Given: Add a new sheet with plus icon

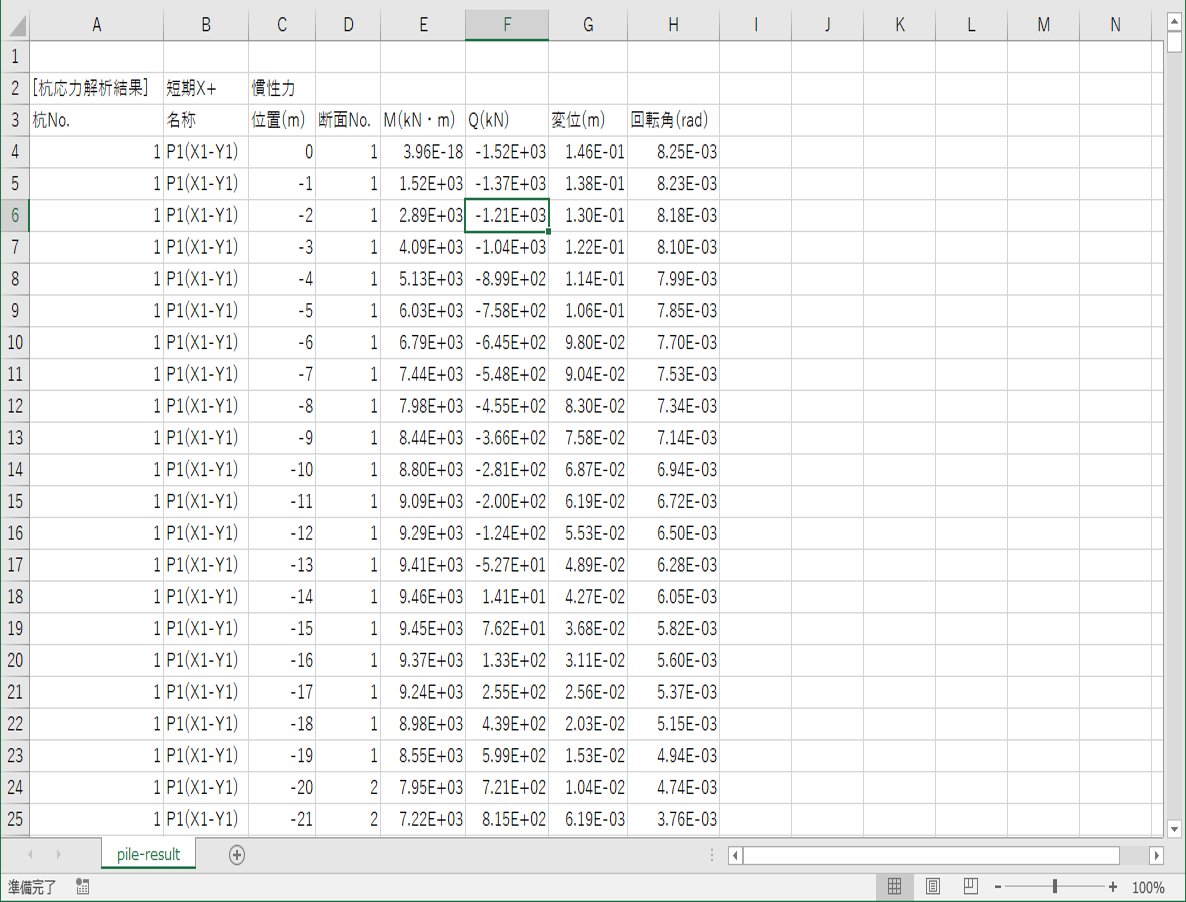Looking at the screenshot, I should click(237, 855).
